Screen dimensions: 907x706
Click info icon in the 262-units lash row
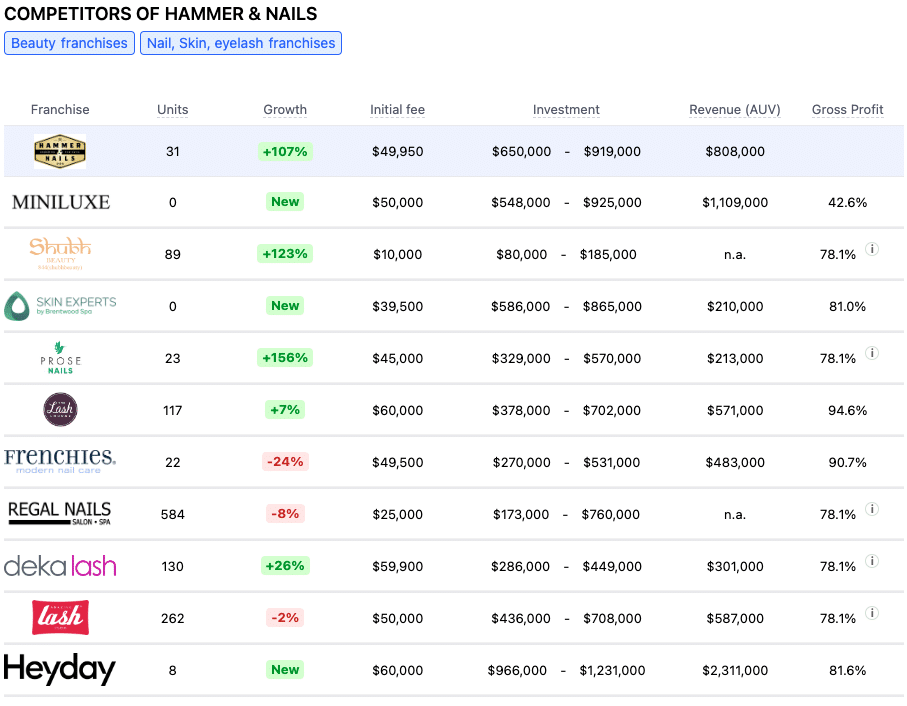tap(872, 613)
